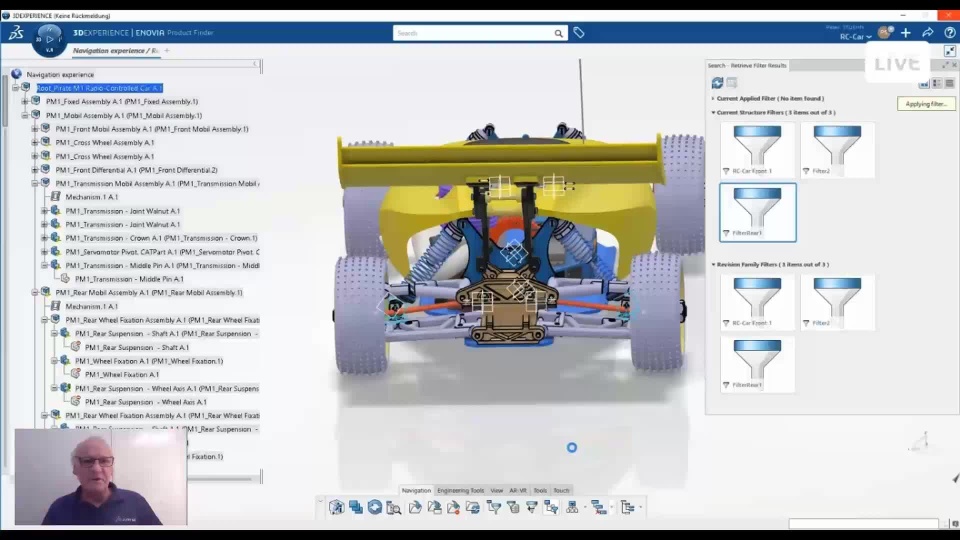Click the tree structure display toolbar icon

tap(627, 507)
